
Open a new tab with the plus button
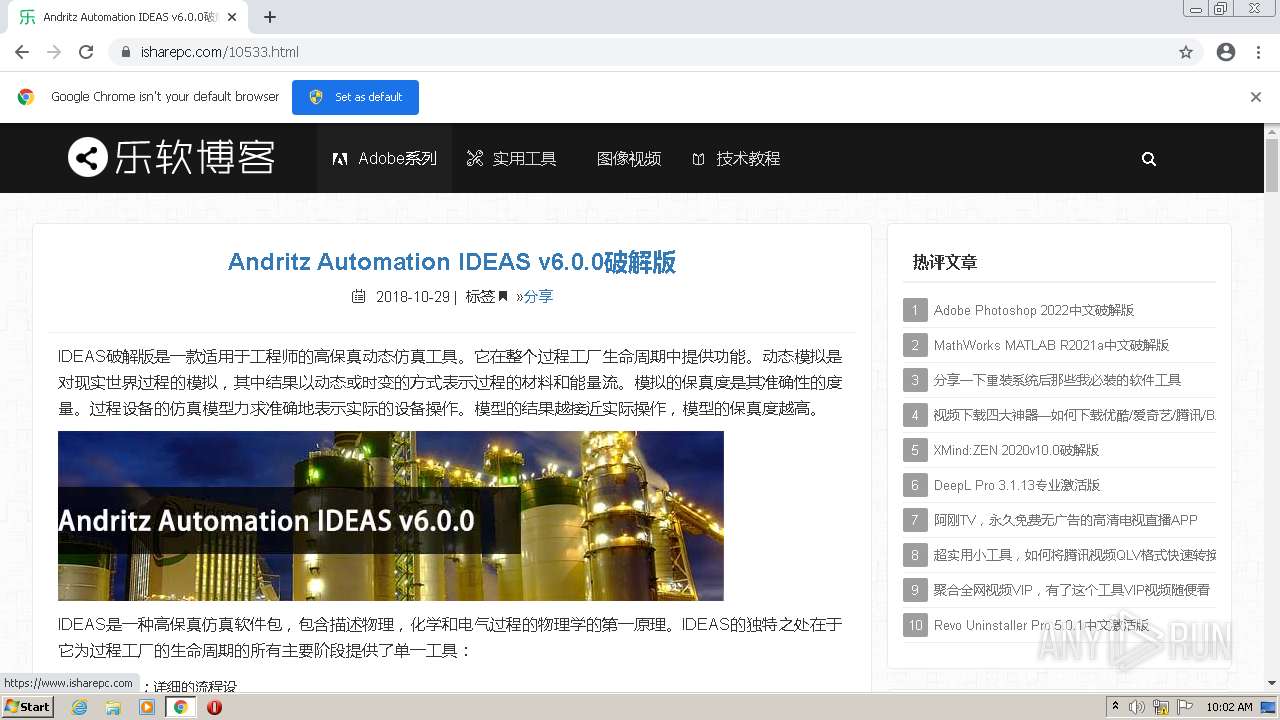[x=270, y=17]
